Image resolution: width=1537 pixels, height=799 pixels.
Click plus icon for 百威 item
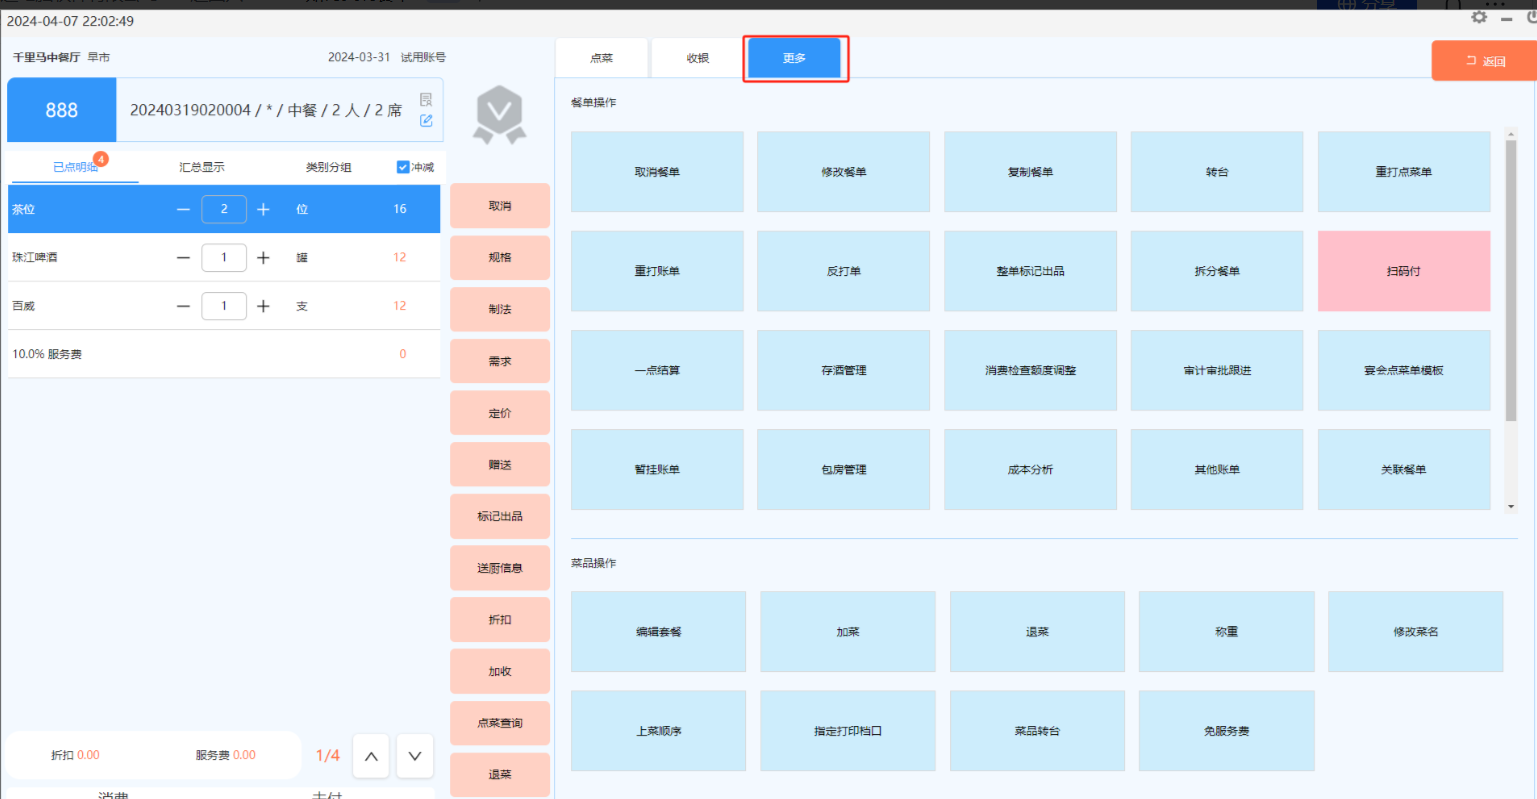tap(263, 306)
